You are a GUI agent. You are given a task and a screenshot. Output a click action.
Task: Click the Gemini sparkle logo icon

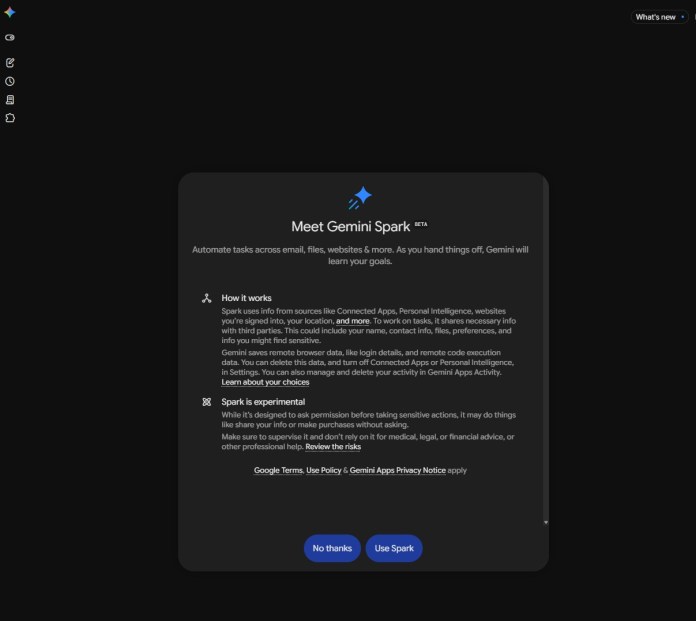pos(10,12)
